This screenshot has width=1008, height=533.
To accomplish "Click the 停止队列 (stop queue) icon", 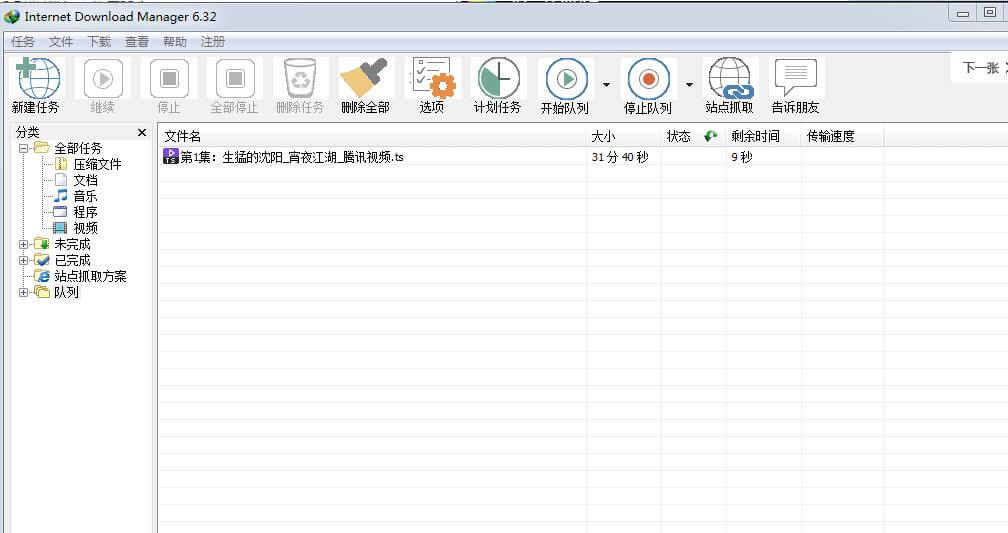I will point(647,79).
